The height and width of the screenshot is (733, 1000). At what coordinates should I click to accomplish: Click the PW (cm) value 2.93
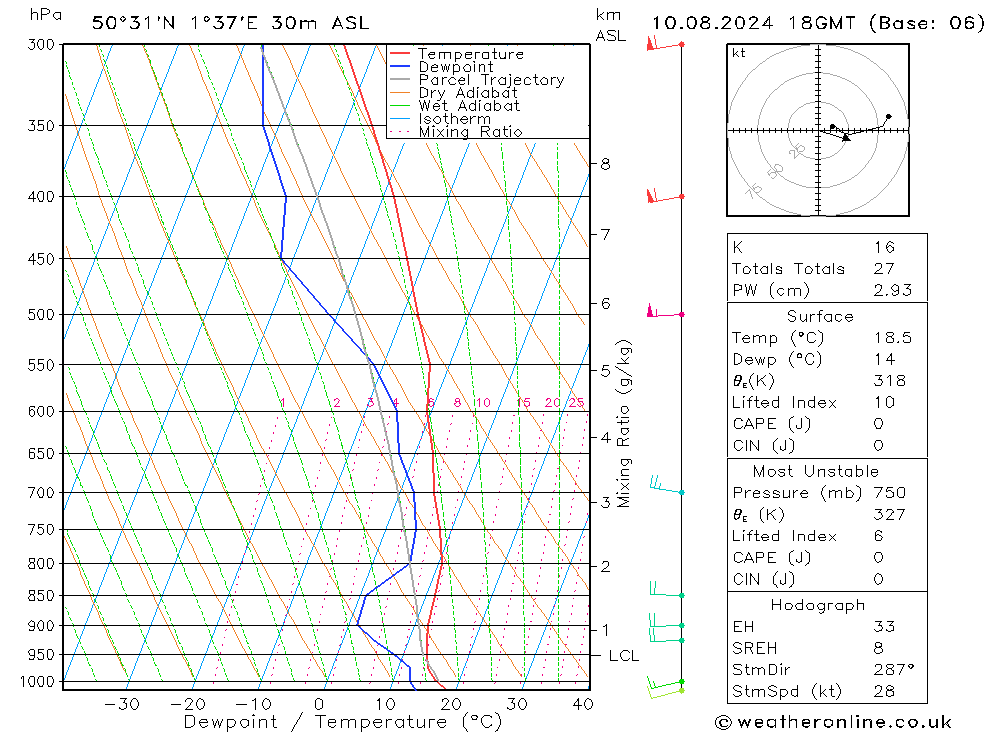point(893,290)
